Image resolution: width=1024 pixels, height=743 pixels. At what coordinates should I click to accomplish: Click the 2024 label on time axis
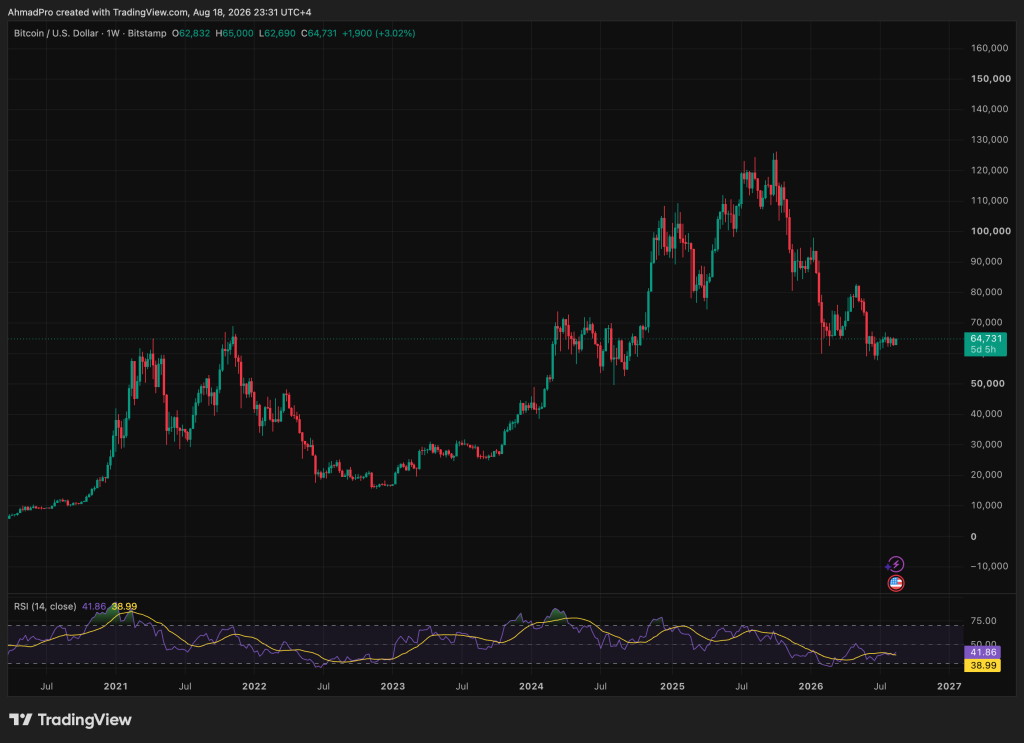pos(531,686)
